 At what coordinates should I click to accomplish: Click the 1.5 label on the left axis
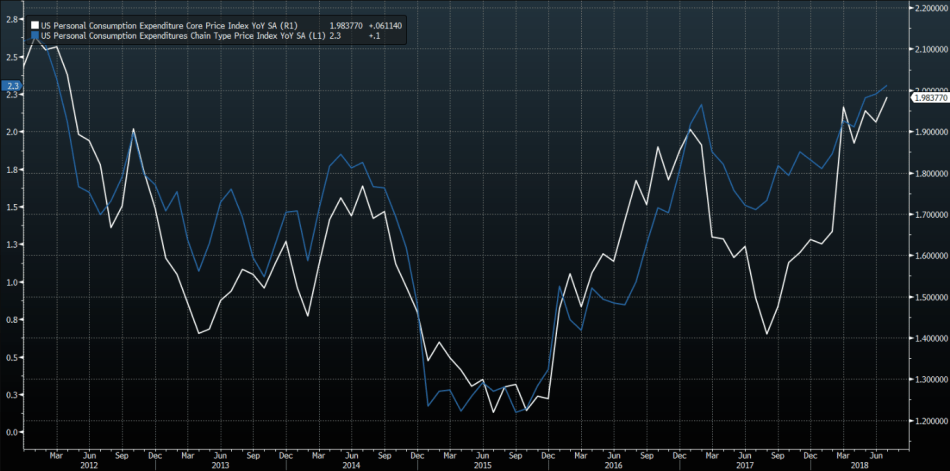click(11, 207)
